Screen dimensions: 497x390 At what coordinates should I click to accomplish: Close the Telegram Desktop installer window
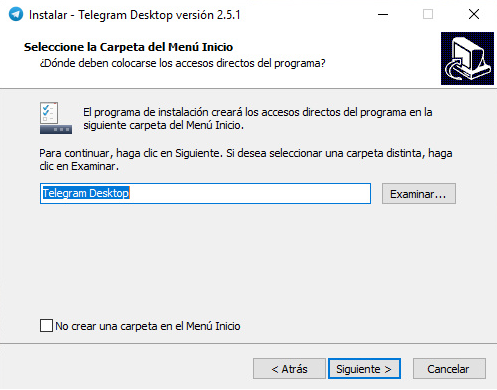click(x=474, y=14)
